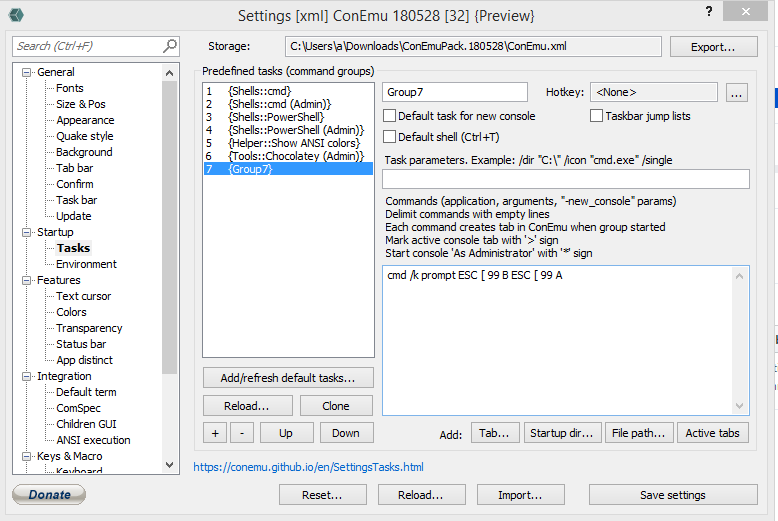Collapse the Features tree node
778x521 pixels.
point(26,280)
